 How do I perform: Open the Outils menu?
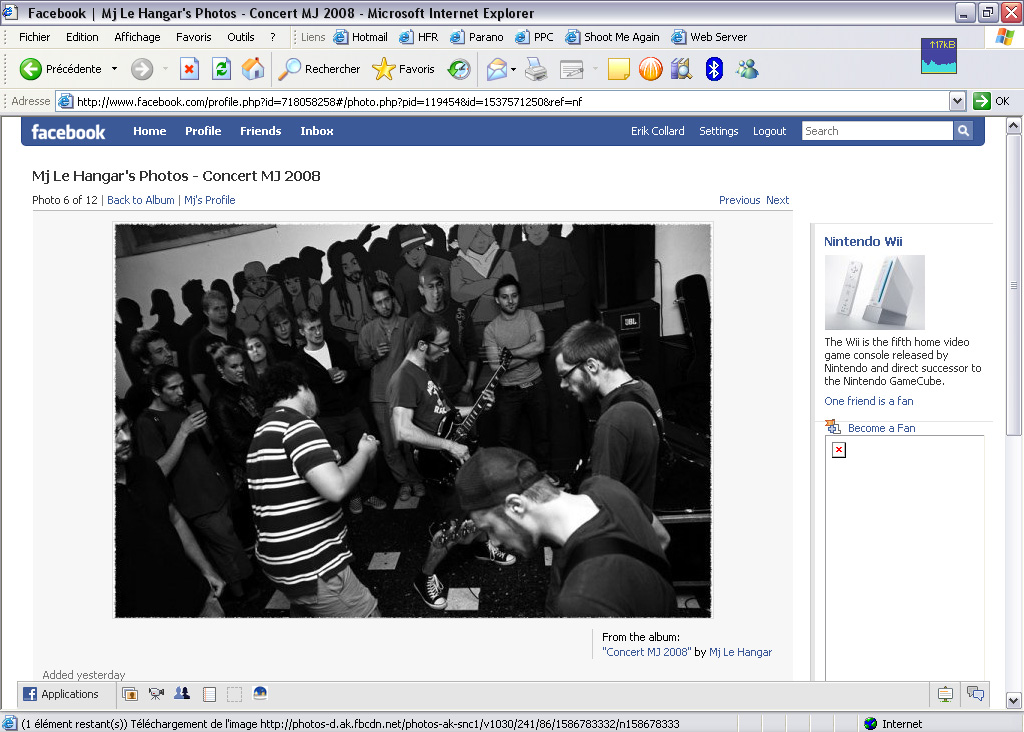click(241, 37)
